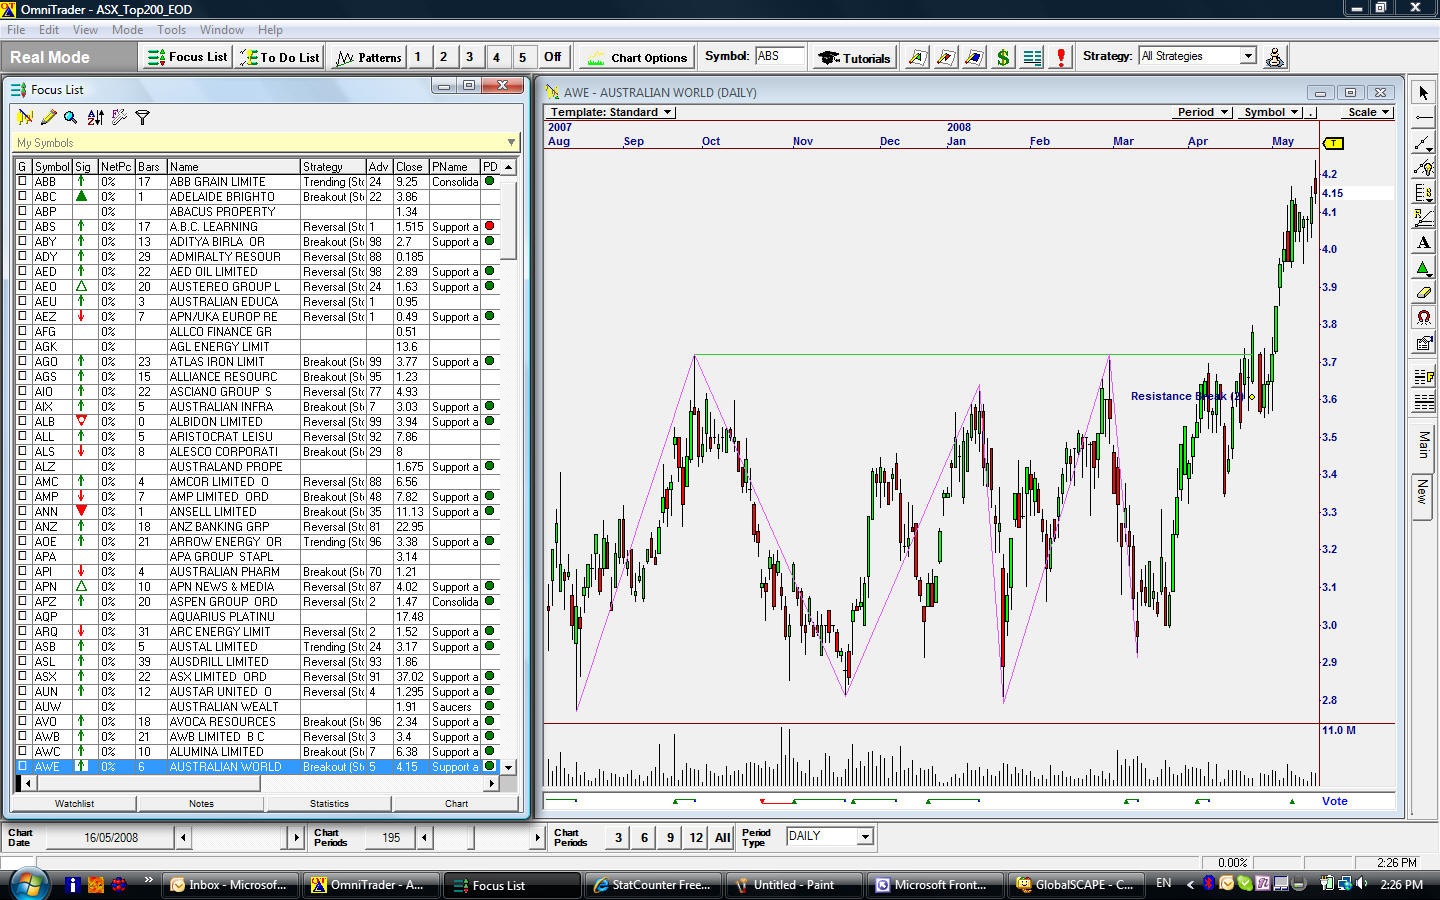Image resolution: width=1440 pixels, height=900 pixels.
Task: Click the To Do List button
Action: tap(279, 57)
